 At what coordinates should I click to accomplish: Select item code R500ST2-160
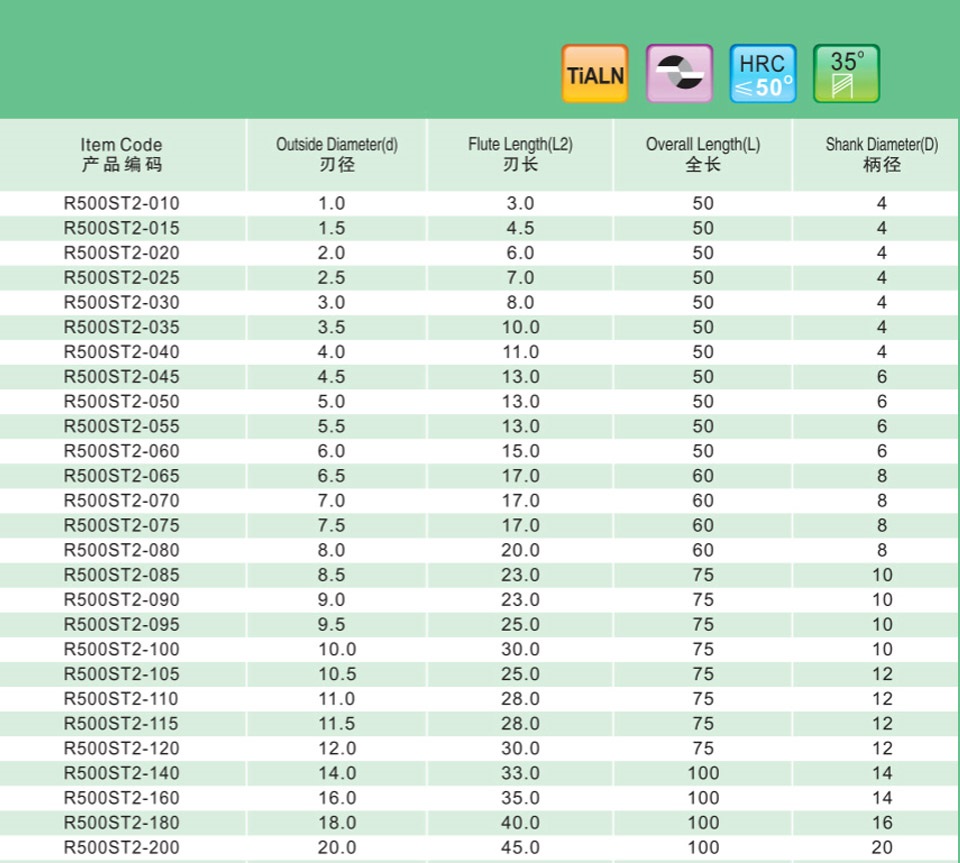122,798
